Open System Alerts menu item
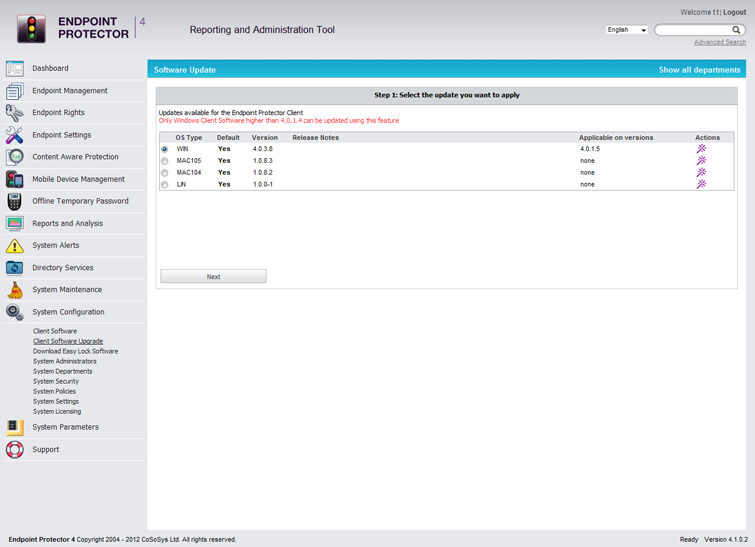Viewport: 755px width, 547px height. coord(56,245)
